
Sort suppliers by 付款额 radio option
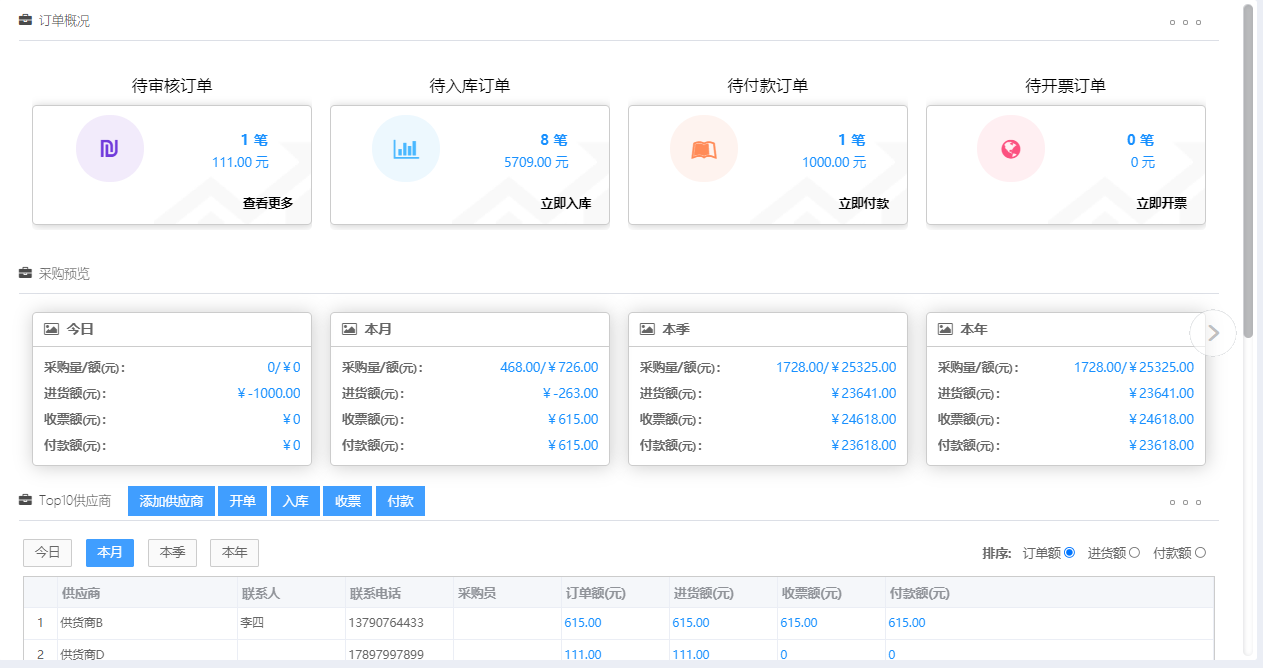[x=1200, y=552]
